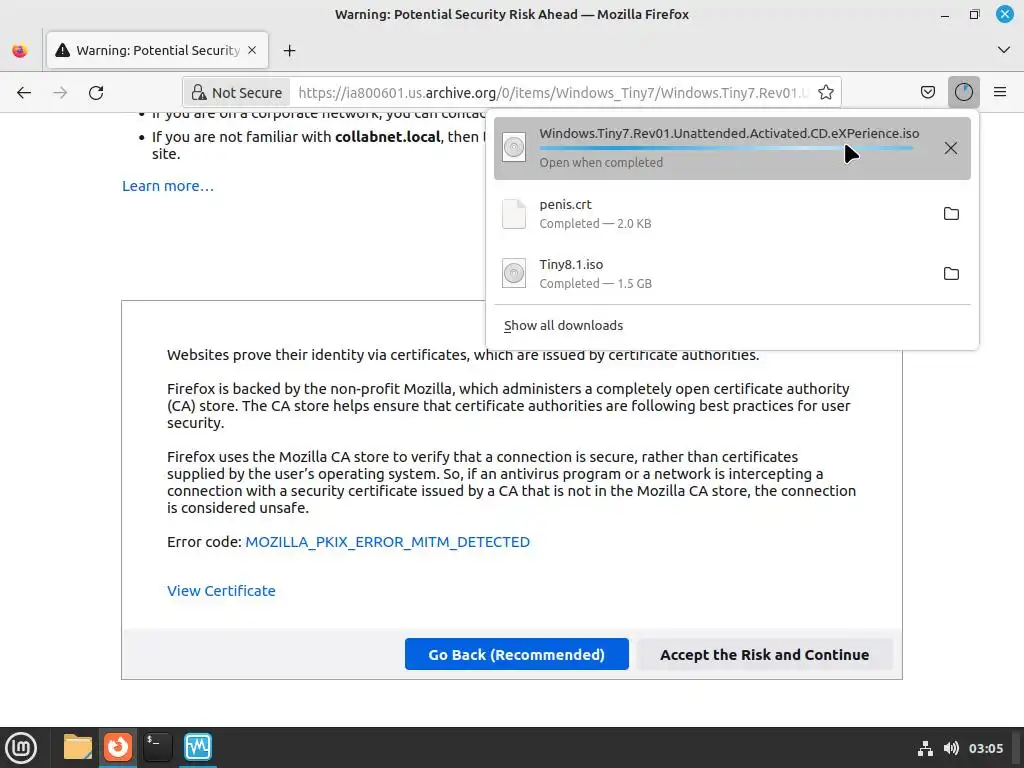The image size is (1024, 768).
Task: Open Firefox View pinned icon
Action: (x=20, y=50)
